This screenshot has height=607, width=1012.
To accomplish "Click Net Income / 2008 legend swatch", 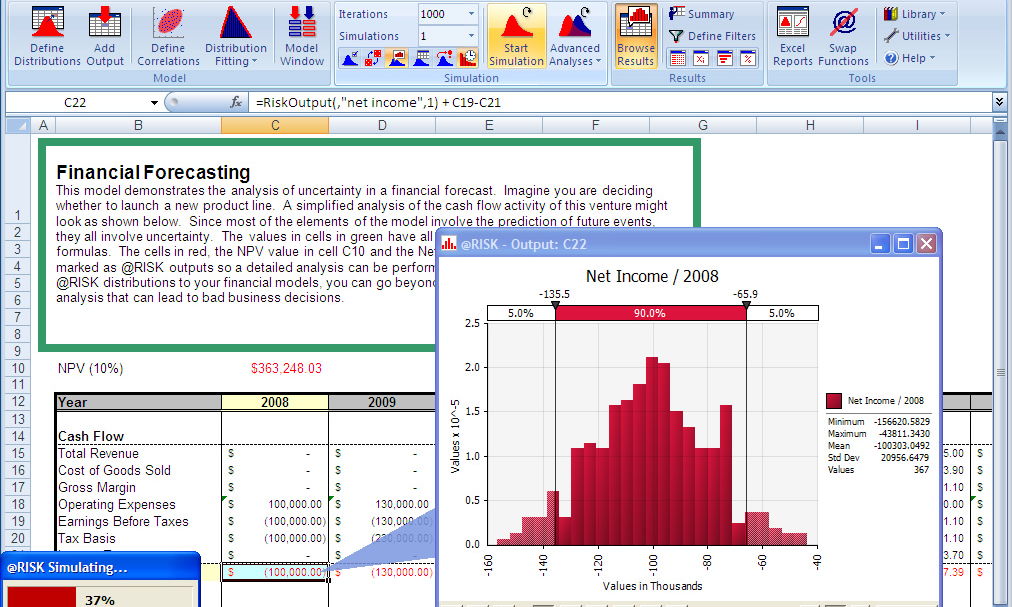I will click(x=834, y=401).
